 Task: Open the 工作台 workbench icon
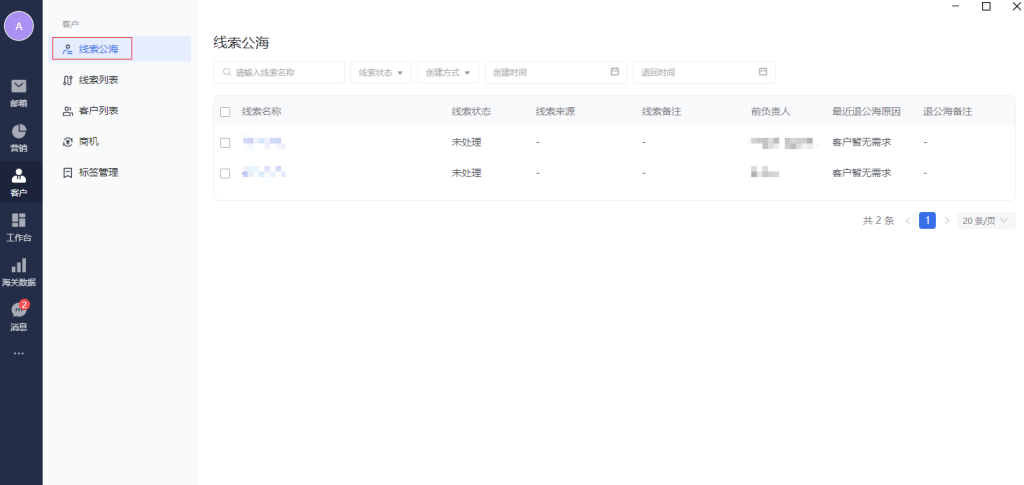pos(19,221)
